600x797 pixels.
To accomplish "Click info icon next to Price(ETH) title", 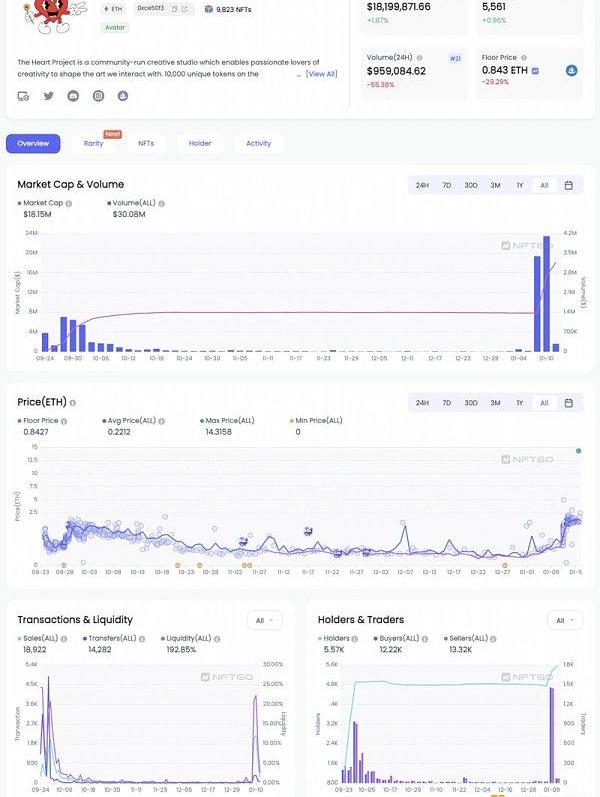I will pos(73,402).
